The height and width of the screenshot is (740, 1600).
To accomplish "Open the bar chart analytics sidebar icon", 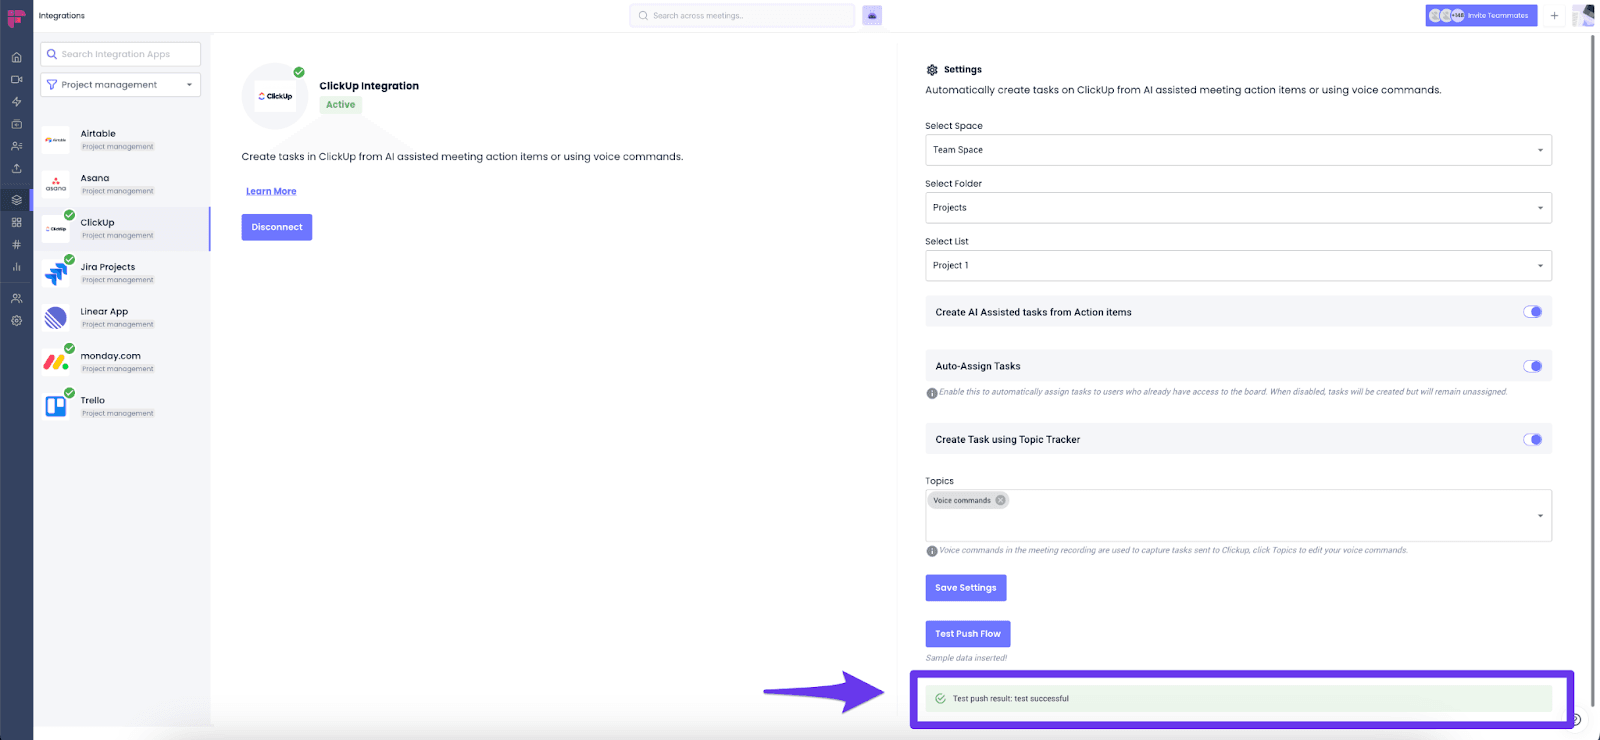I will point(16,267).
